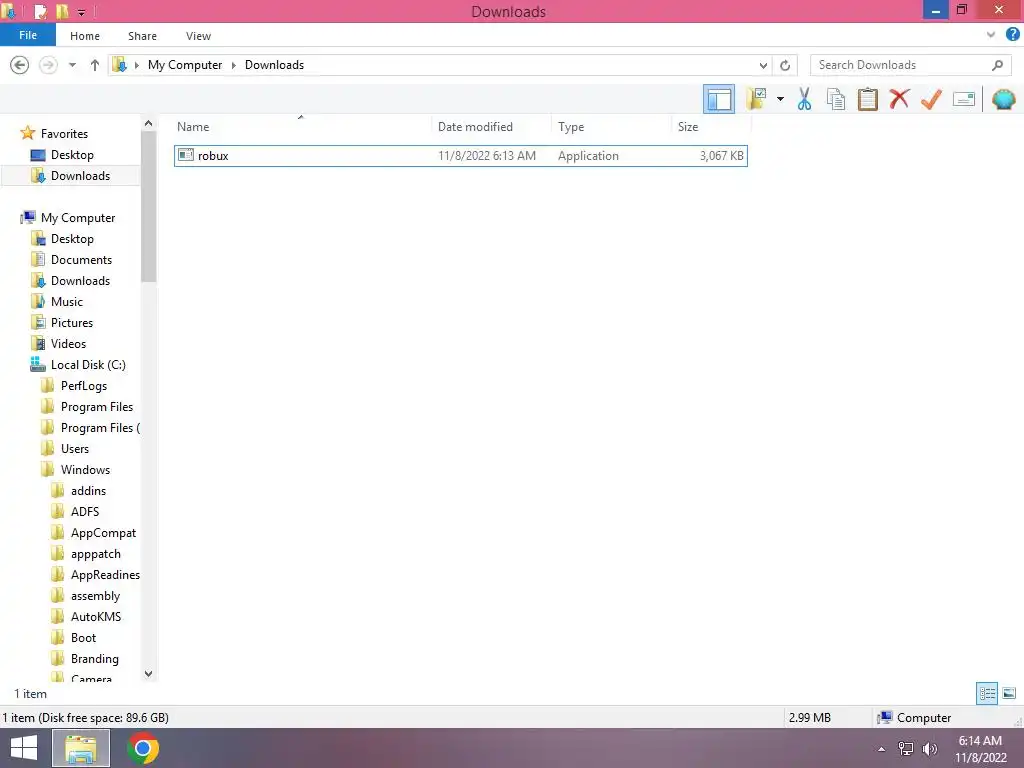Refresh the folder view
Image resolution: width=1024 pixels, height=768 pixels.
pos(785,65)
